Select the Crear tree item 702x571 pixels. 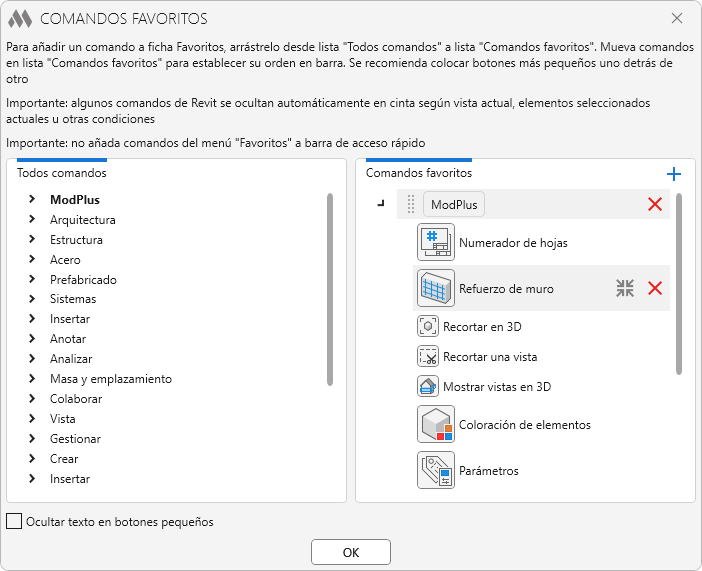(64, 459)
